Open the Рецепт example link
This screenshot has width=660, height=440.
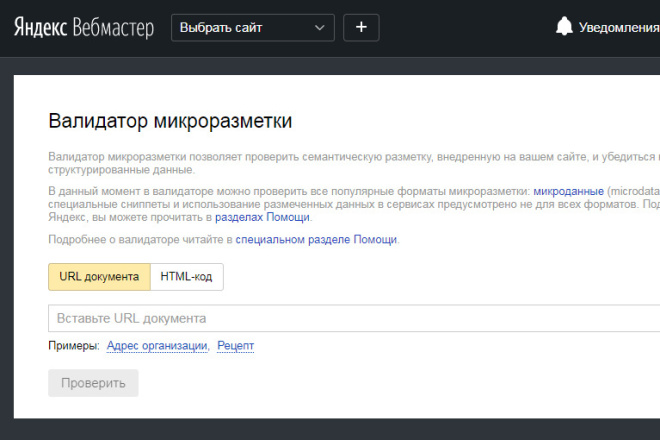coord(235,346)
